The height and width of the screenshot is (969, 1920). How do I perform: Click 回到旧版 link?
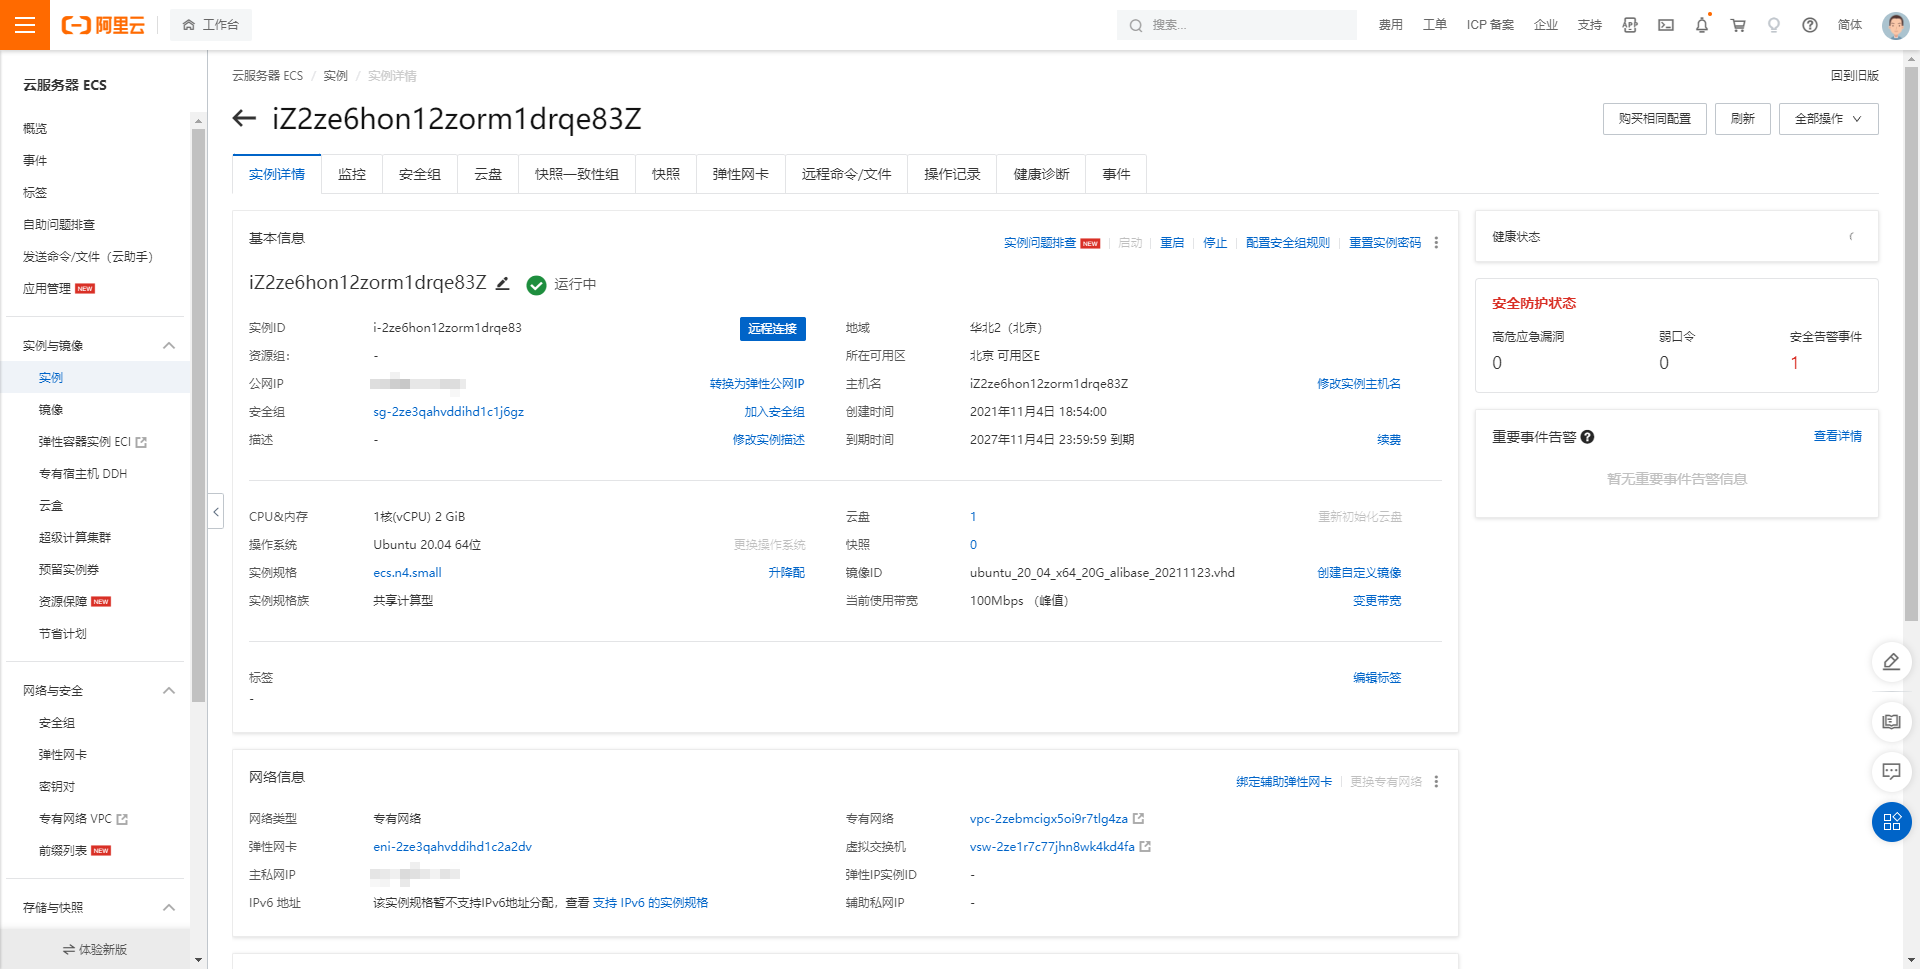tap(1854, 76)
